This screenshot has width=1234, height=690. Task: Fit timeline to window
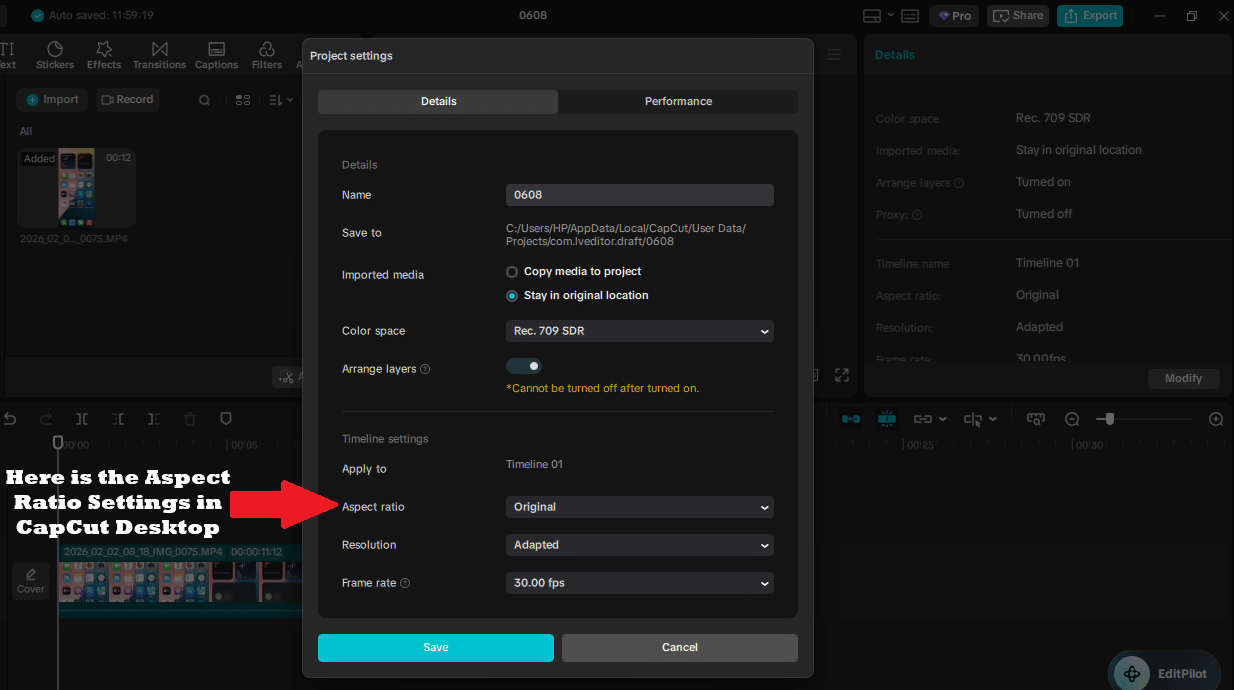click(1036, 419)
